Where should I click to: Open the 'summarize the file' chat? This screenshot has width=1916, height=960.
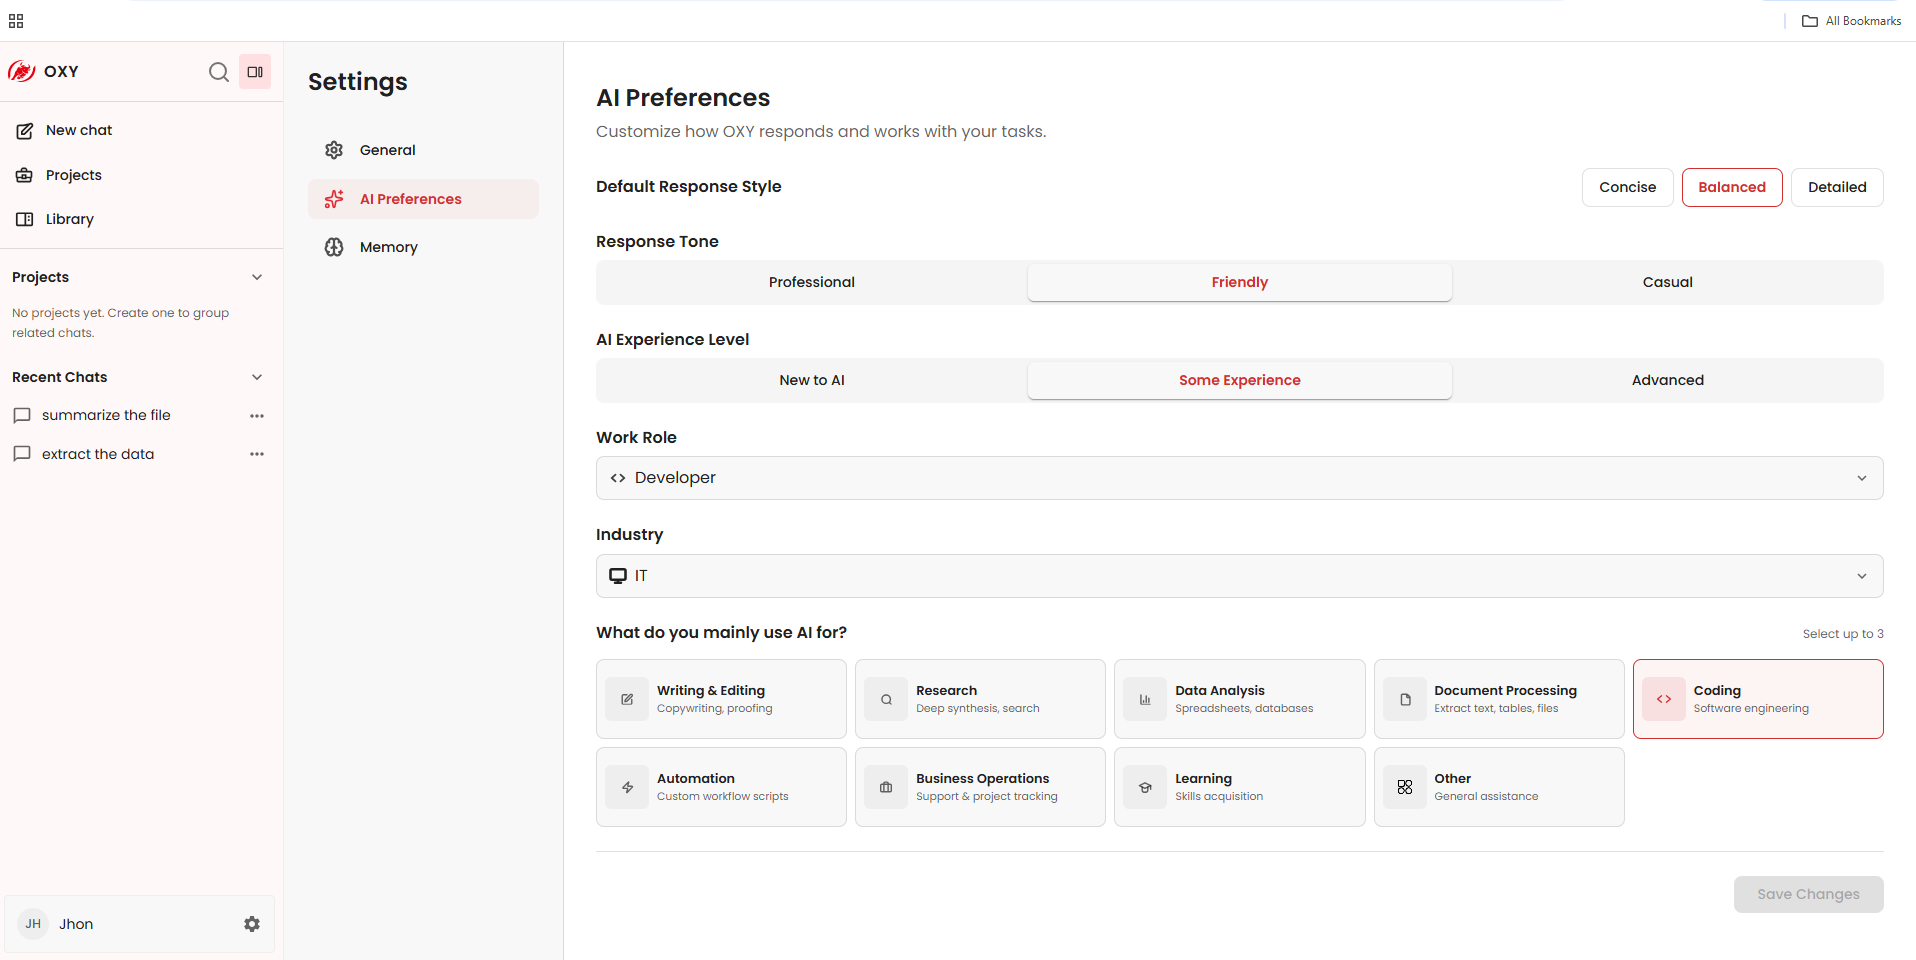point(106,415)
